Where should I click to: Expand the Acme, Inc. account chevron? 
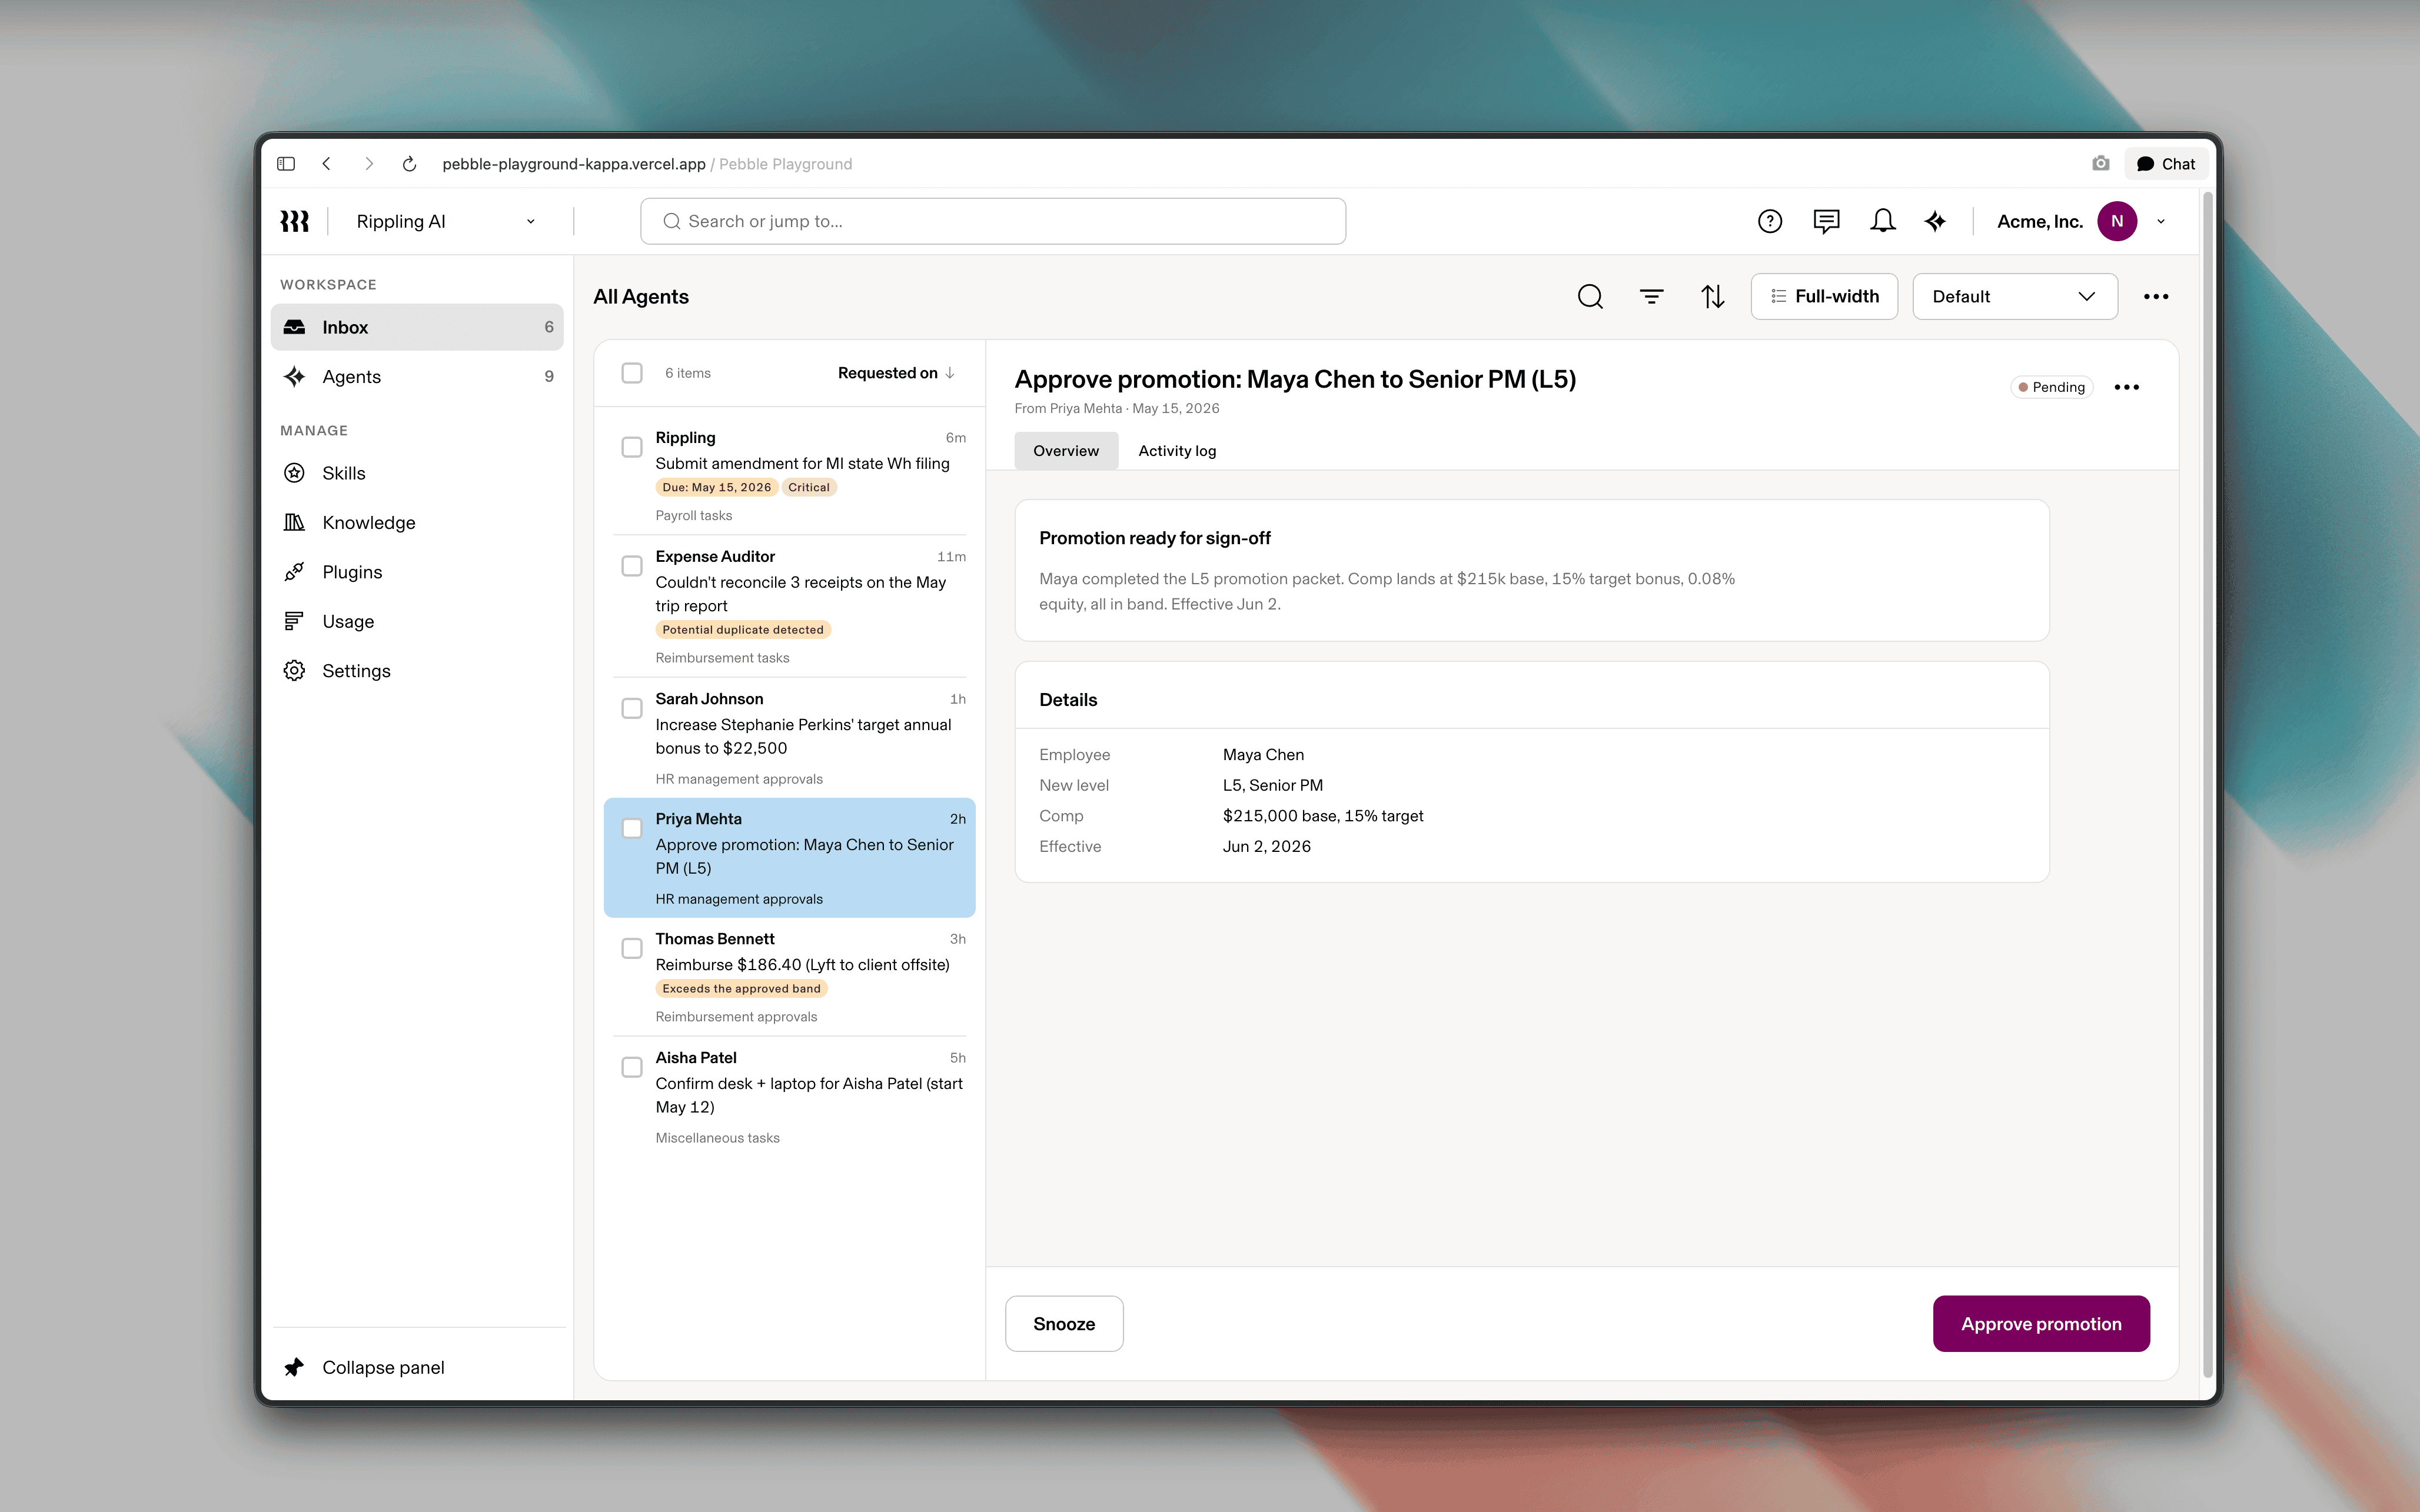[2161, 222]
